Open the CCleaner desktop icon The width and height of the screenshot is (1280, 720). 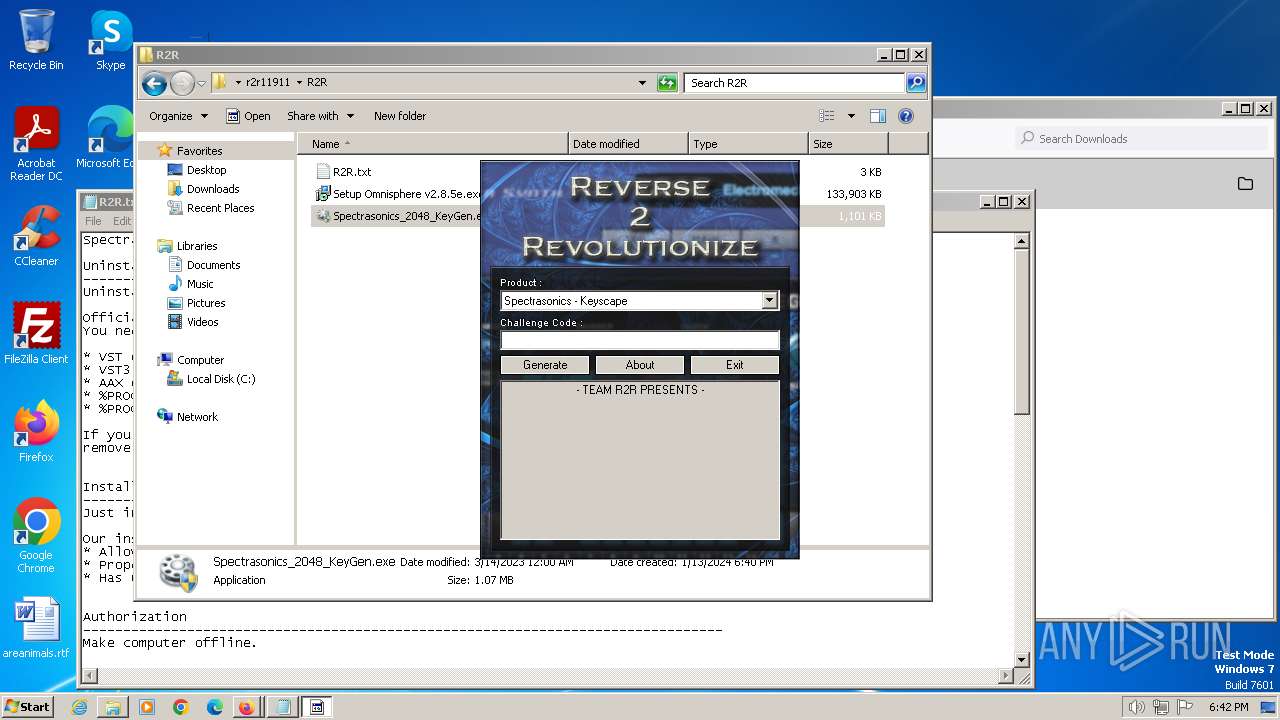point(36,236)
